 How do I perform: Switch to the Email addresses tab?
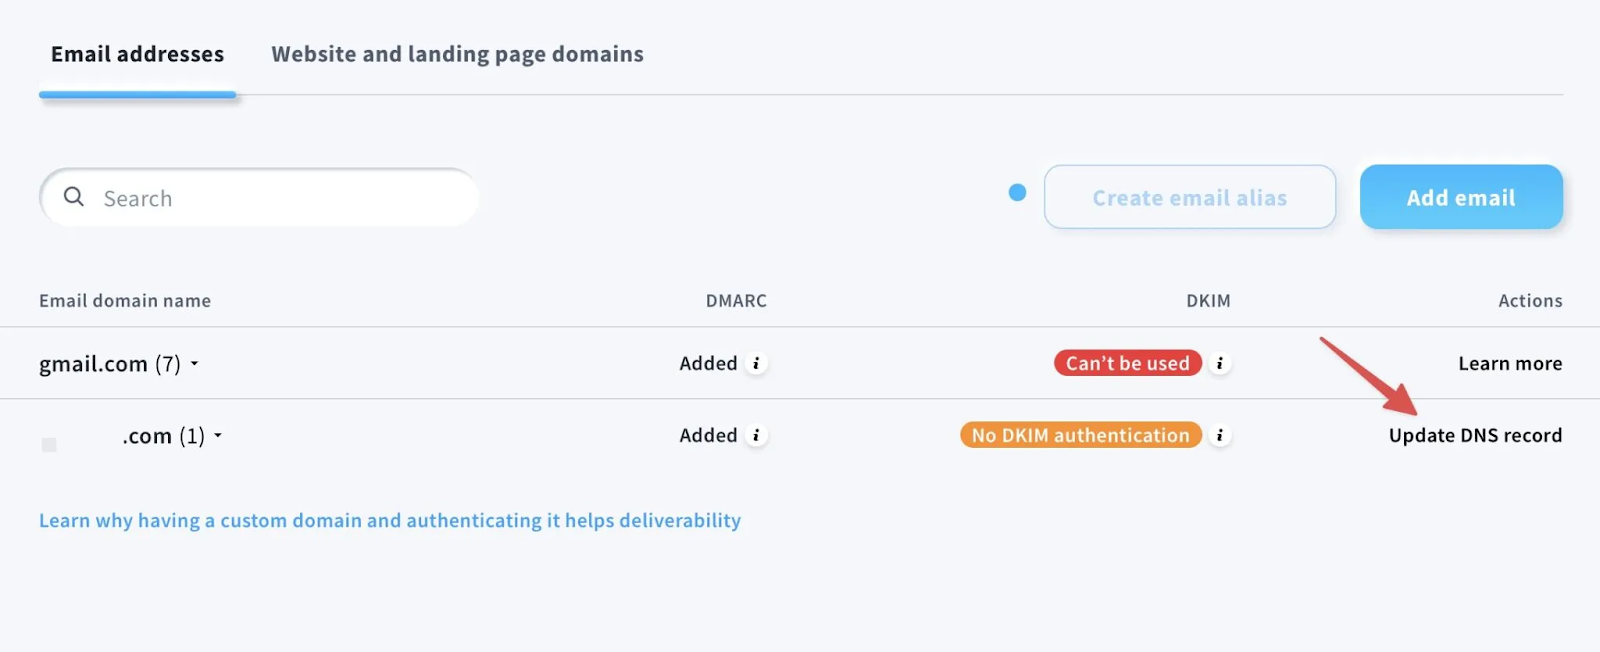137,55
